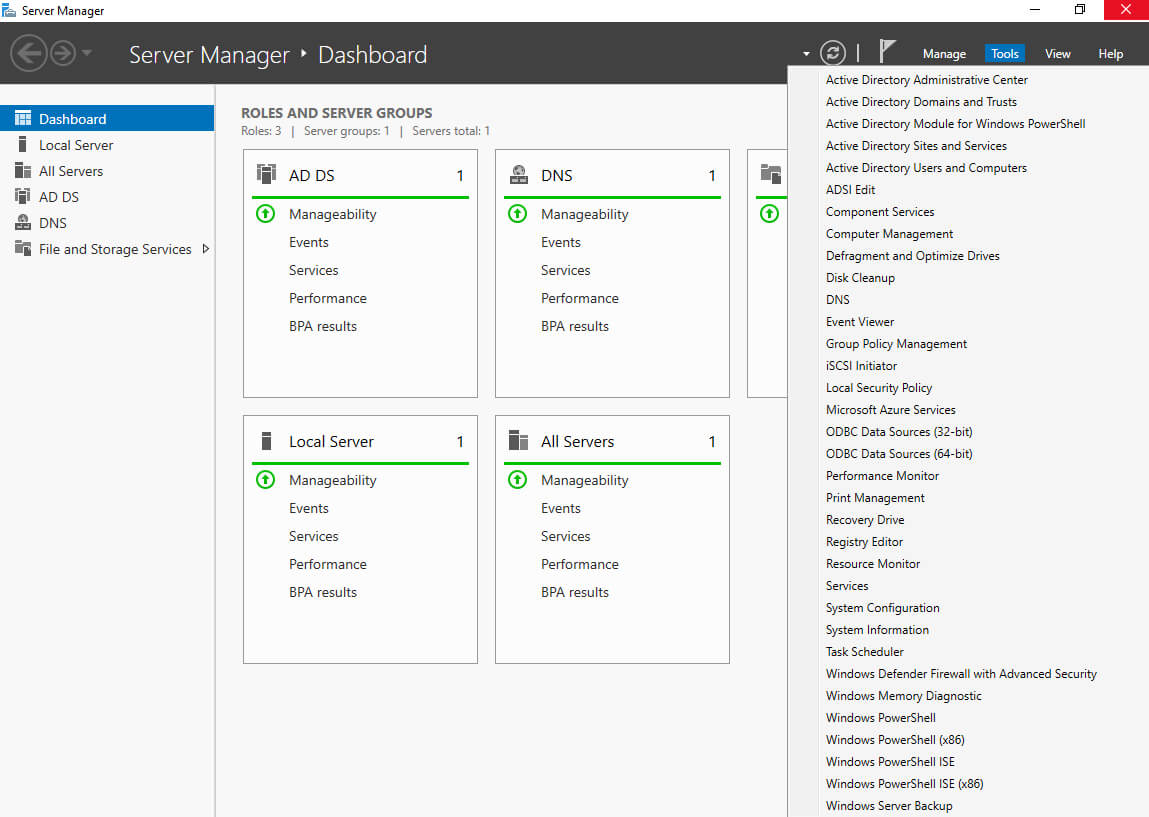Viewport: 1149px width, 817px height.
Task: Close the open Tools menu
Action: [x=1005, y=53]
